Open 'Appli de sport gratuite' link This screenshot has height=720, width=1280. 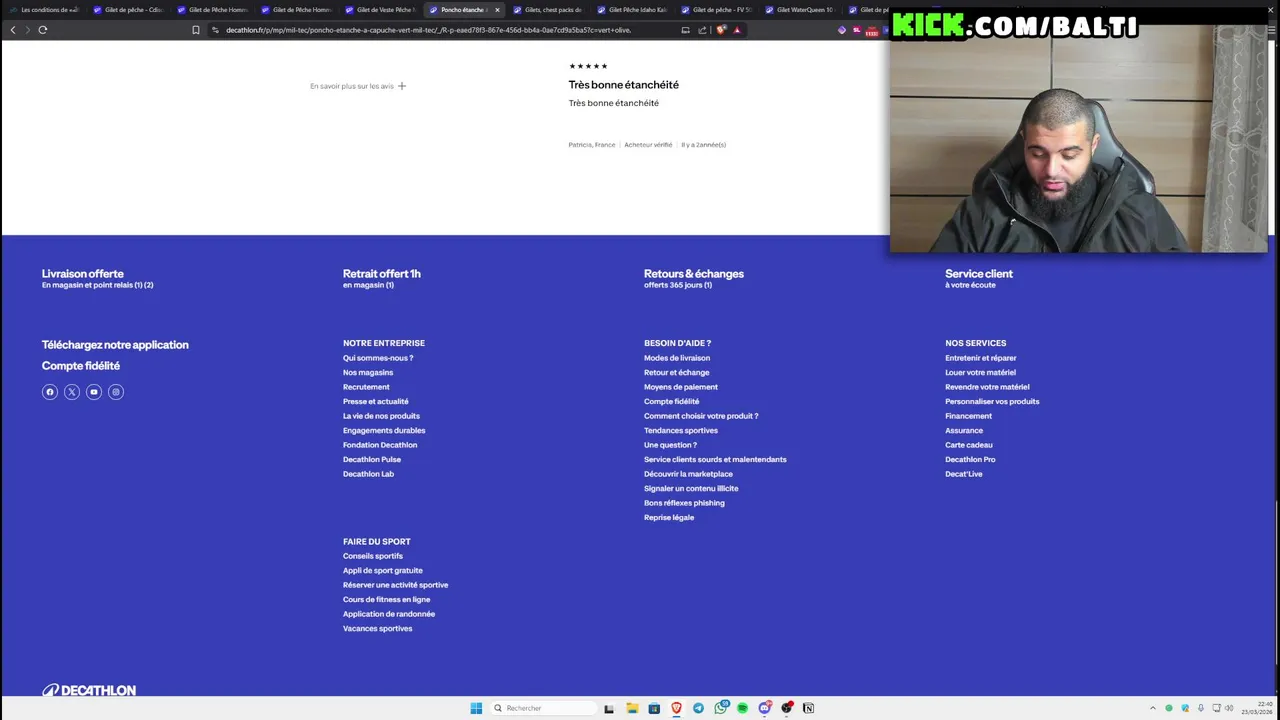[x=383, y=570]
